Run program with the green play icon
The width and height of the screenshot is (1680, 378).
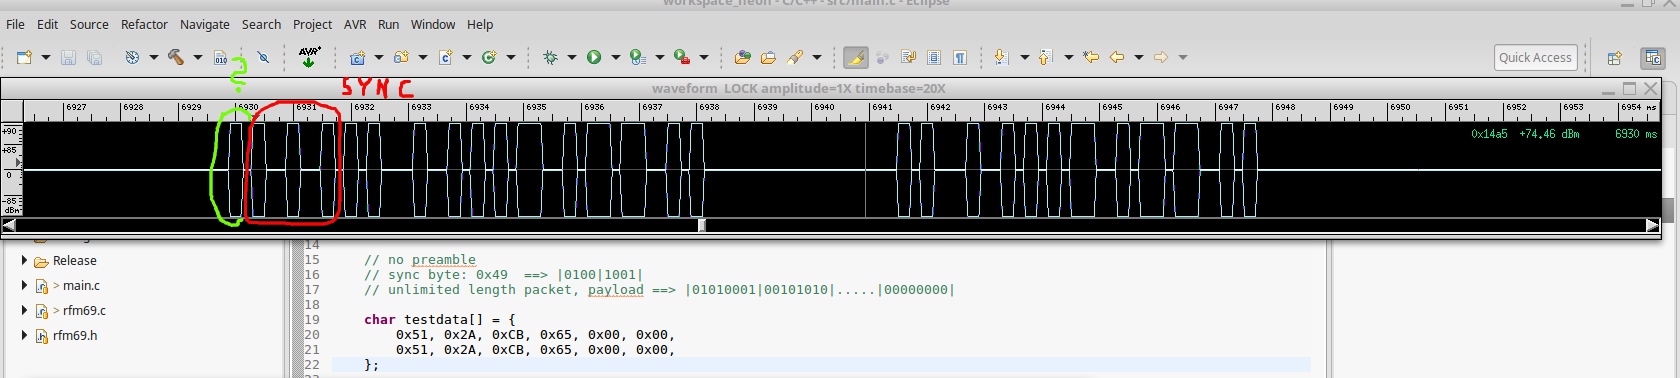point(594,57)
